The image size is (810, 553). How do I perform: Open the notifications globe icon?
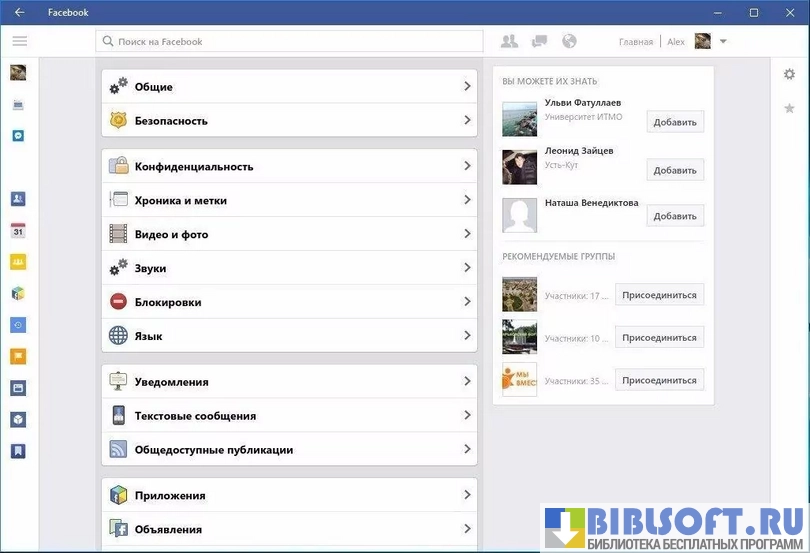[569, 41]
